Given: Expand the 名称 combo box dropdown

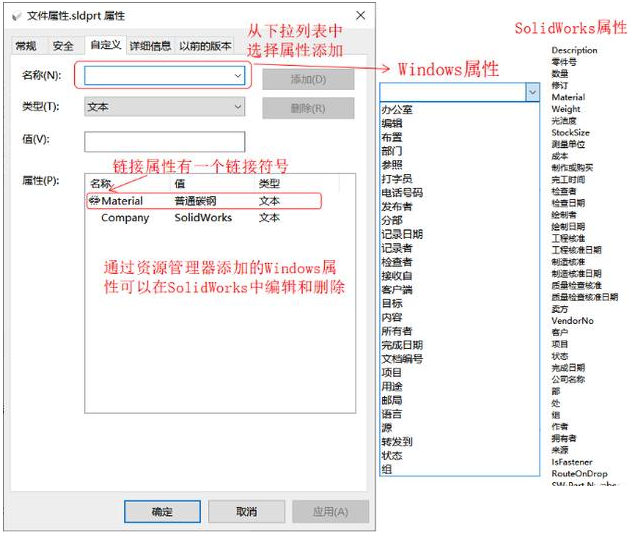Looking at the screenshot, I should [x=237, y=75].
